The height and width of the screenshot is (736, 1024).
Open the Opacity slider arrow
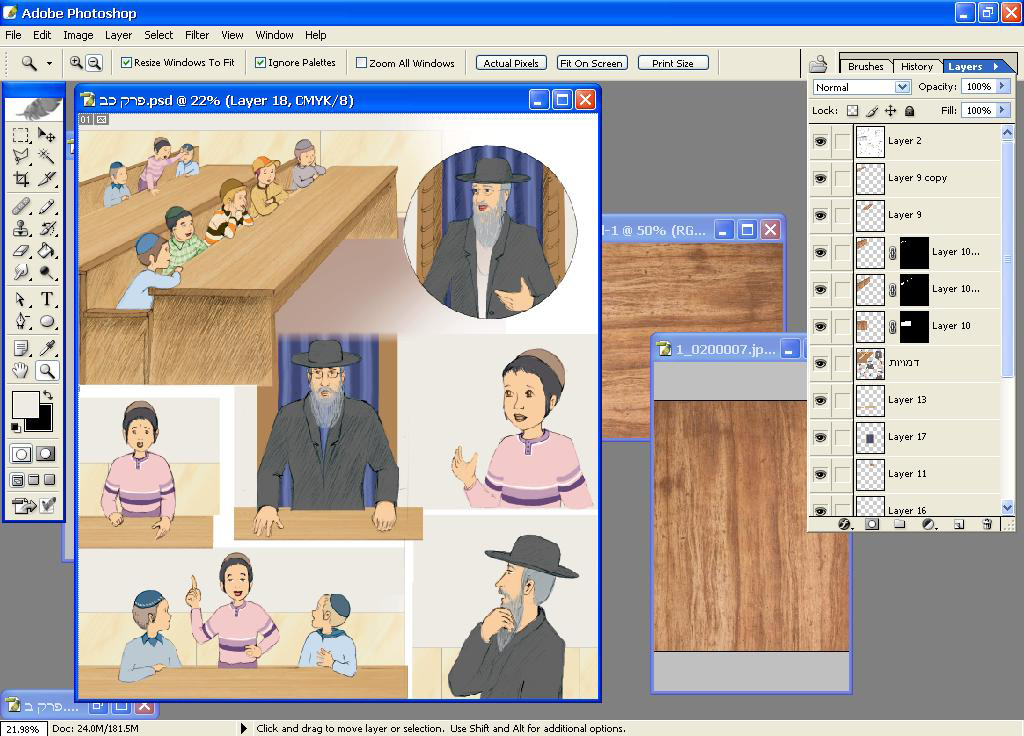(x=1002, y=86)
